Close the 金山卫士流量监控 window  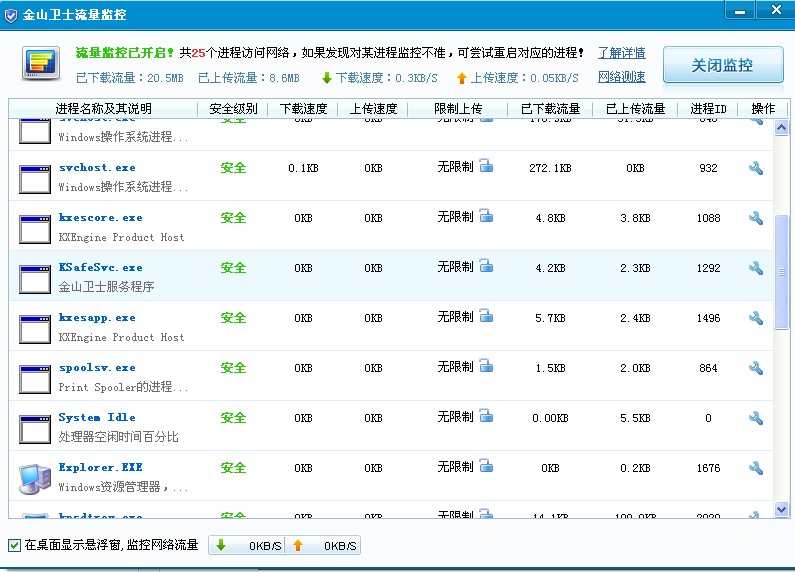776,10
